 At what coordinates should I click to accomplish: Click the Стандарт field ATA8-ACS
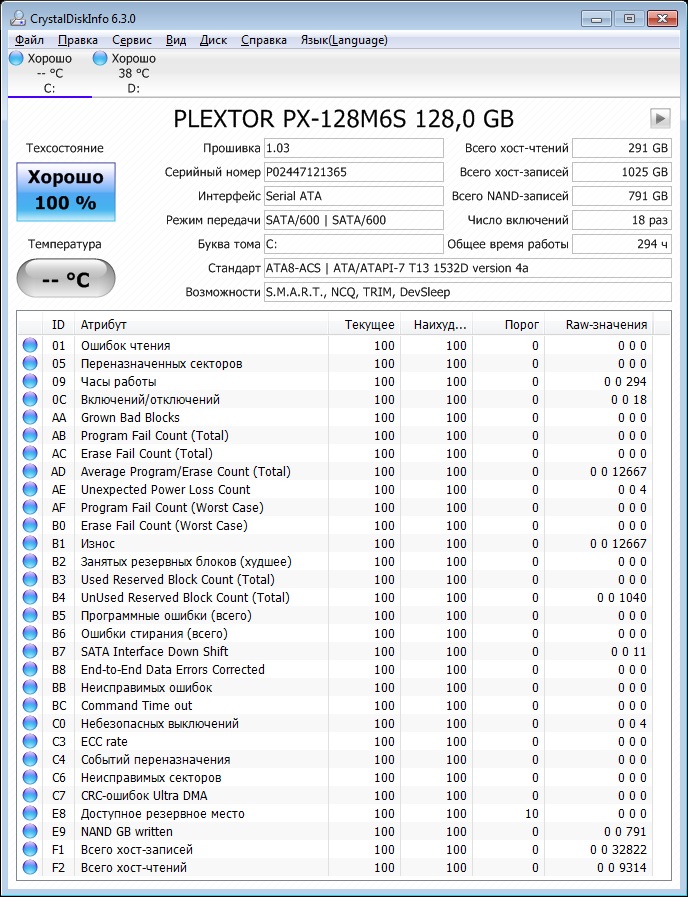tap(468, 268)
